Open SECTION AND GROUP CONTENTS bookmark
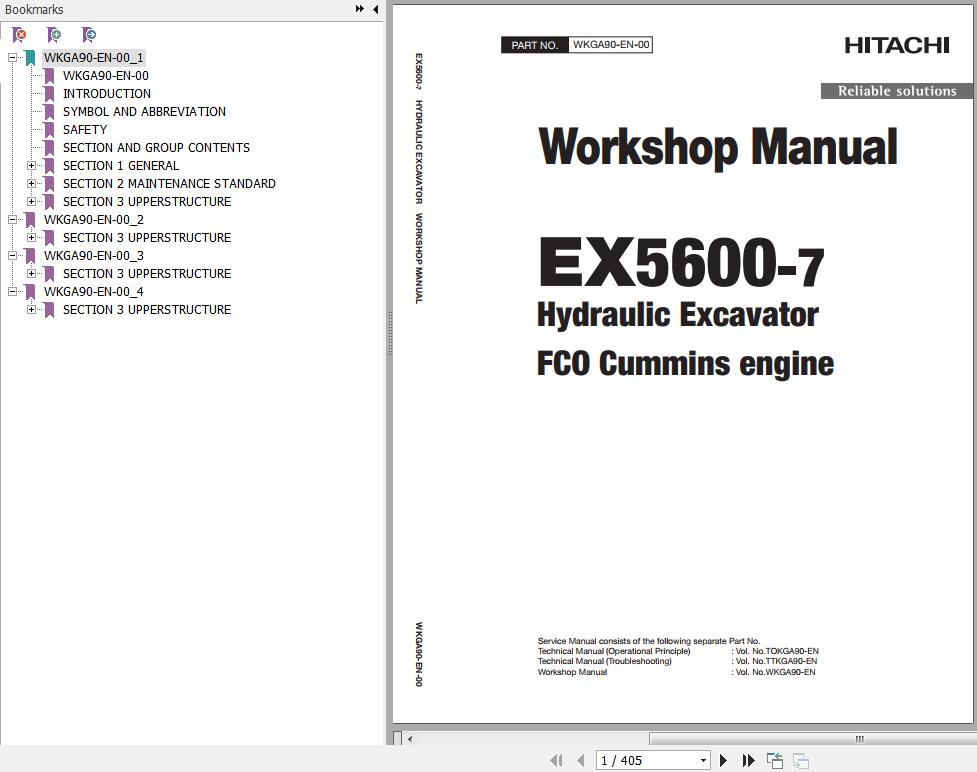This screenshot has width=977, height=772. (x=156, y=148)
